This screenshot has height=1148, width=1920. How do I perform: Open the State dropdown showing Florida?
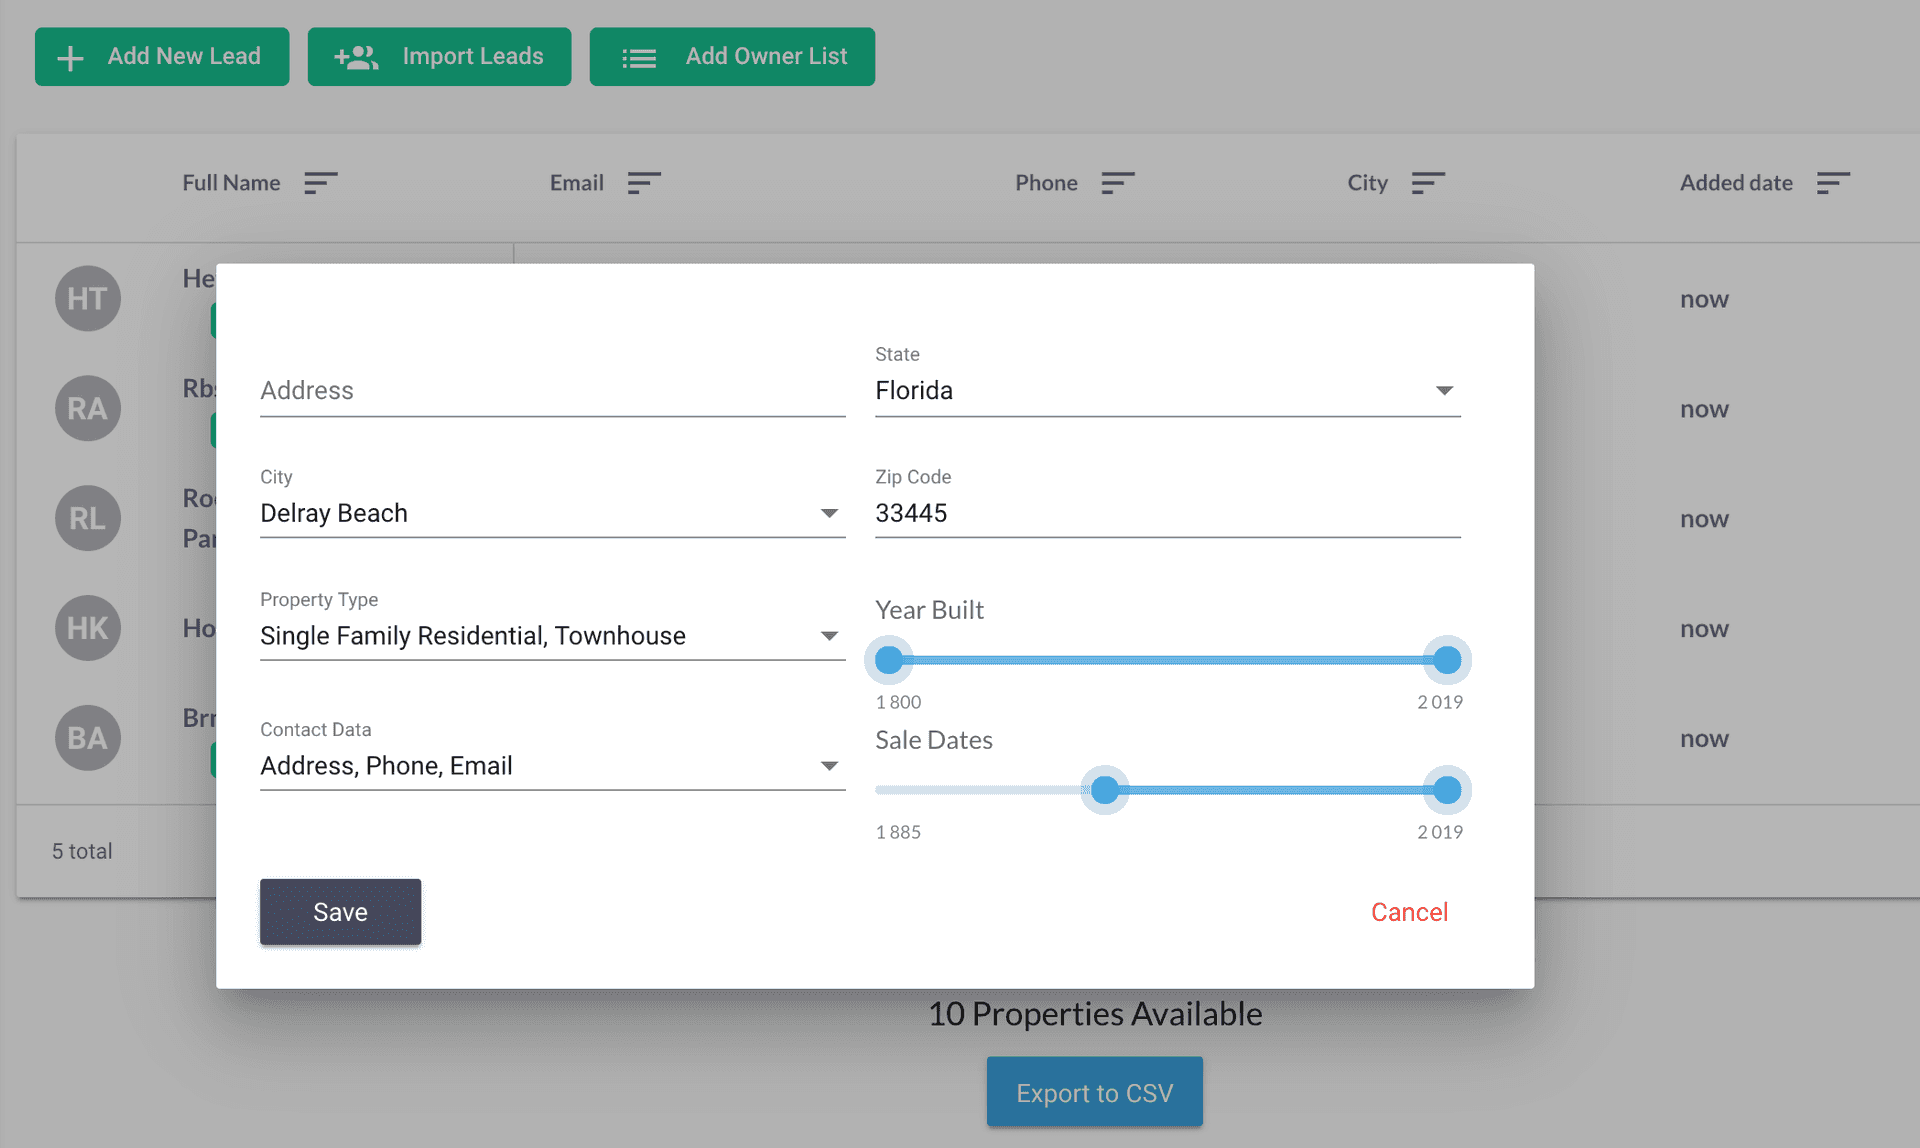coord(1166,390)
